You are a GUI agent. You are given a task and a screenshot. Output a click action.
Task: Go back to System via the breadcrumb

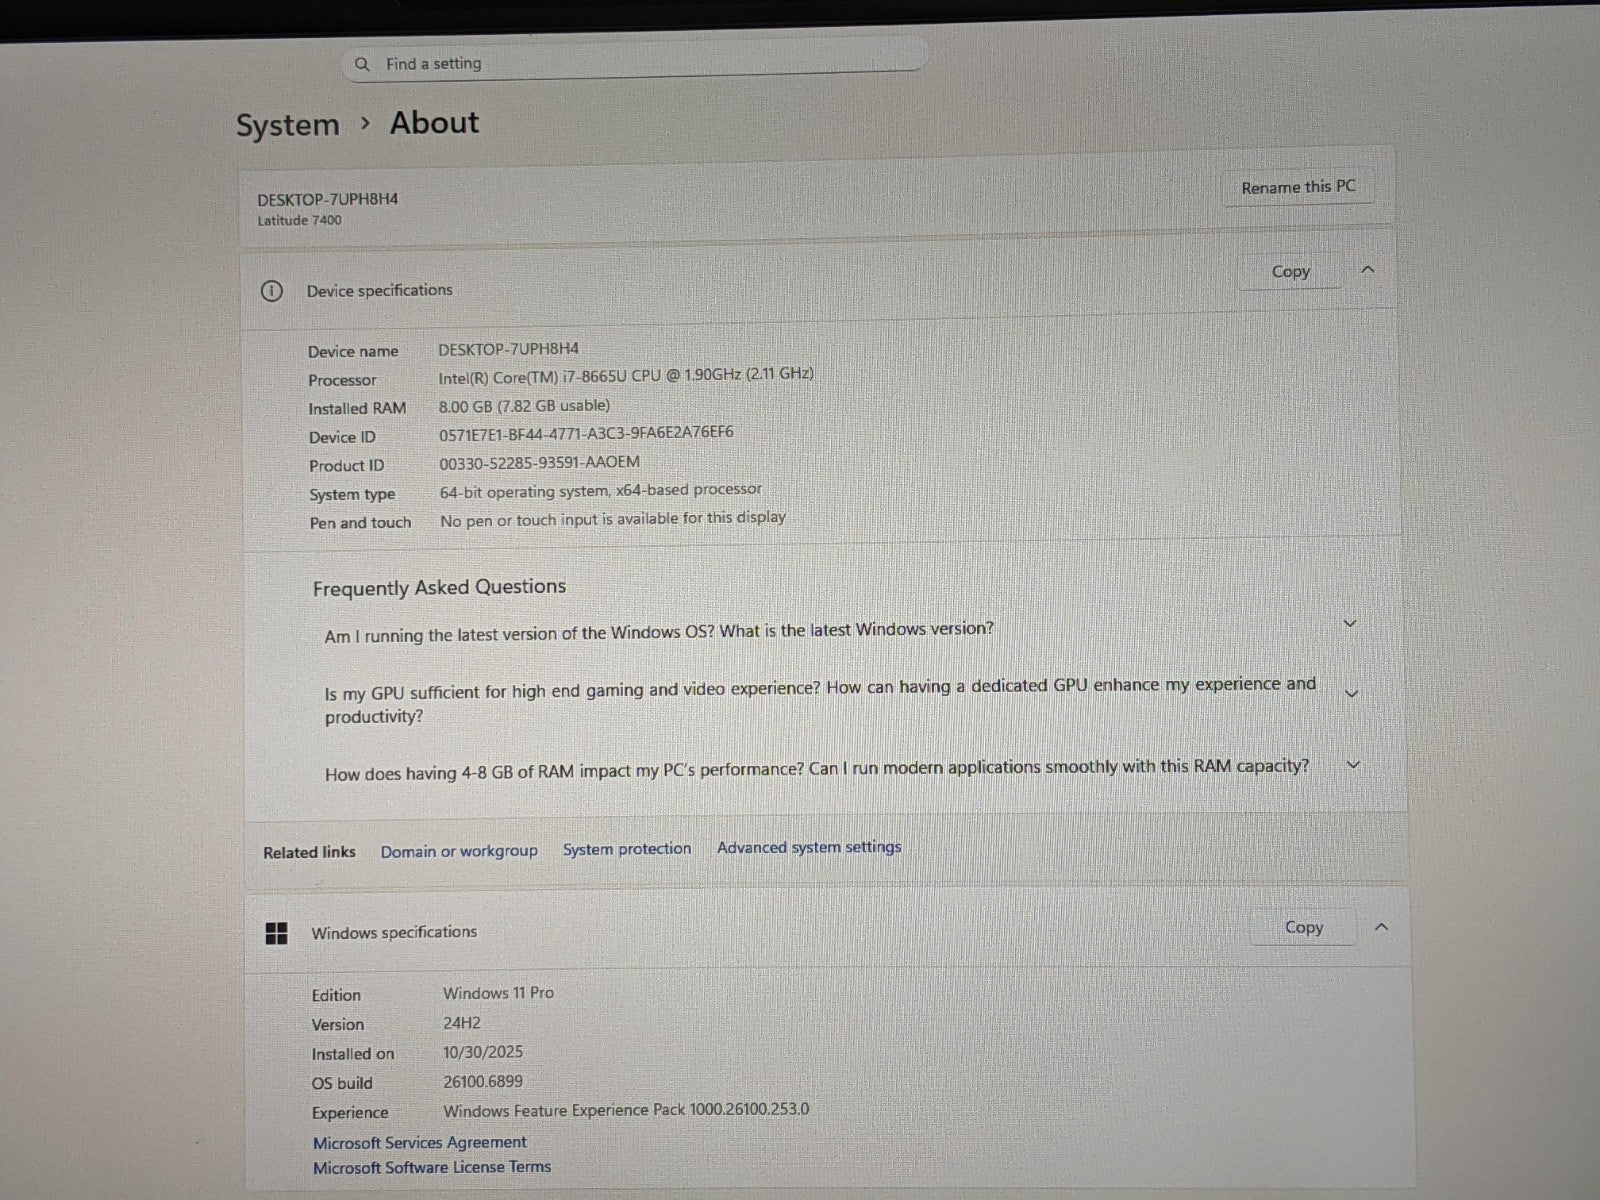(287, 125)
